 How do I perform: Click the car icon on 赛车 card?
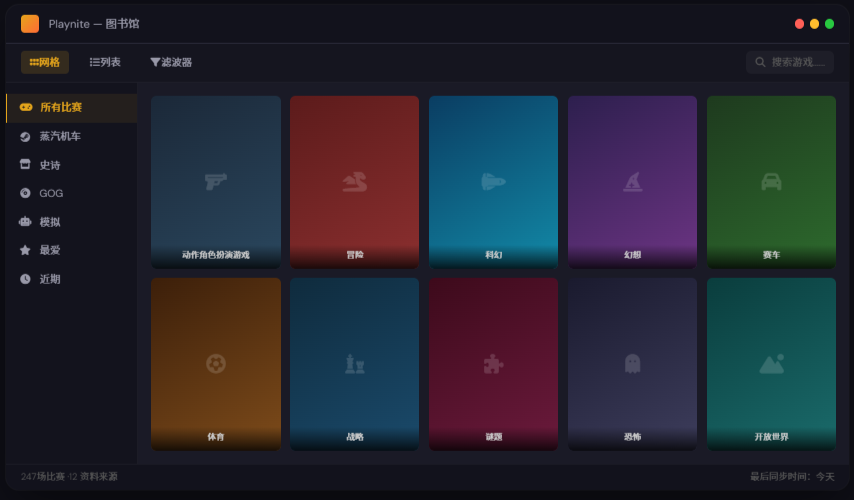[x=771, y=181]
